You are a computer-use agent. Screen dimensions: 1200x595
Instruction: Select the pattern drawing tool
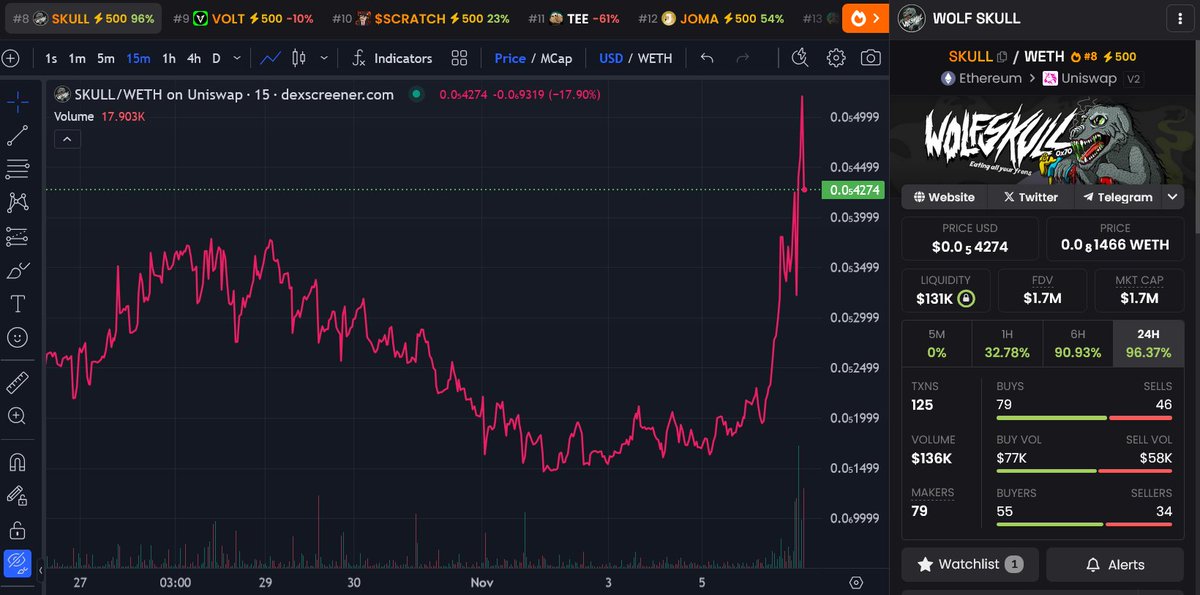click(x=17, y=202)
